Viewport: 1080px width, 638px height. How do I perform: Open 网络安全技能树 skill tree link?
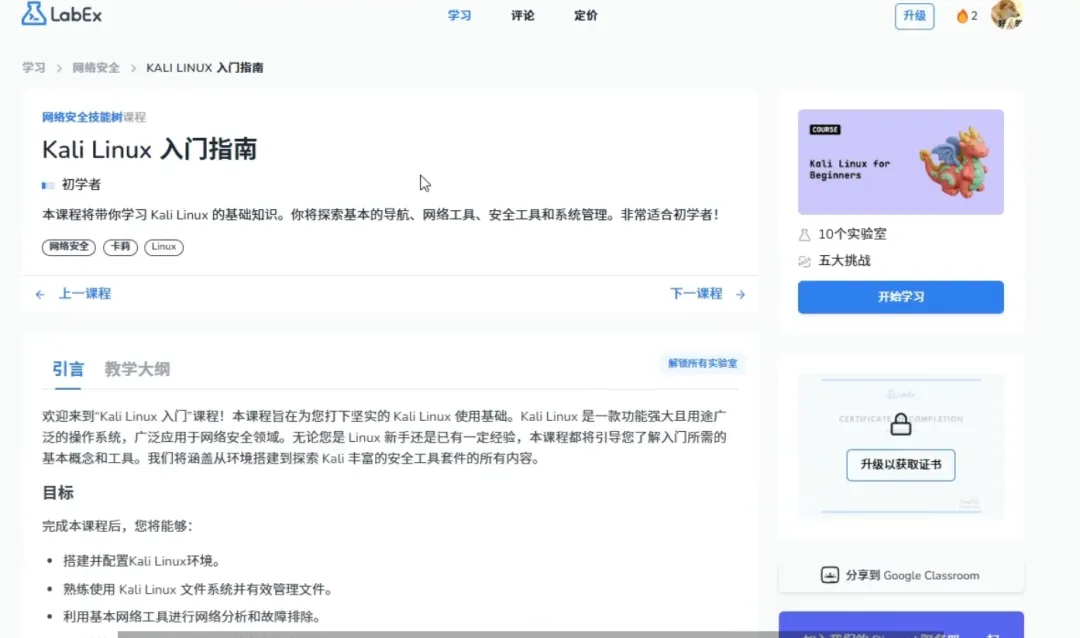[82, 117]
